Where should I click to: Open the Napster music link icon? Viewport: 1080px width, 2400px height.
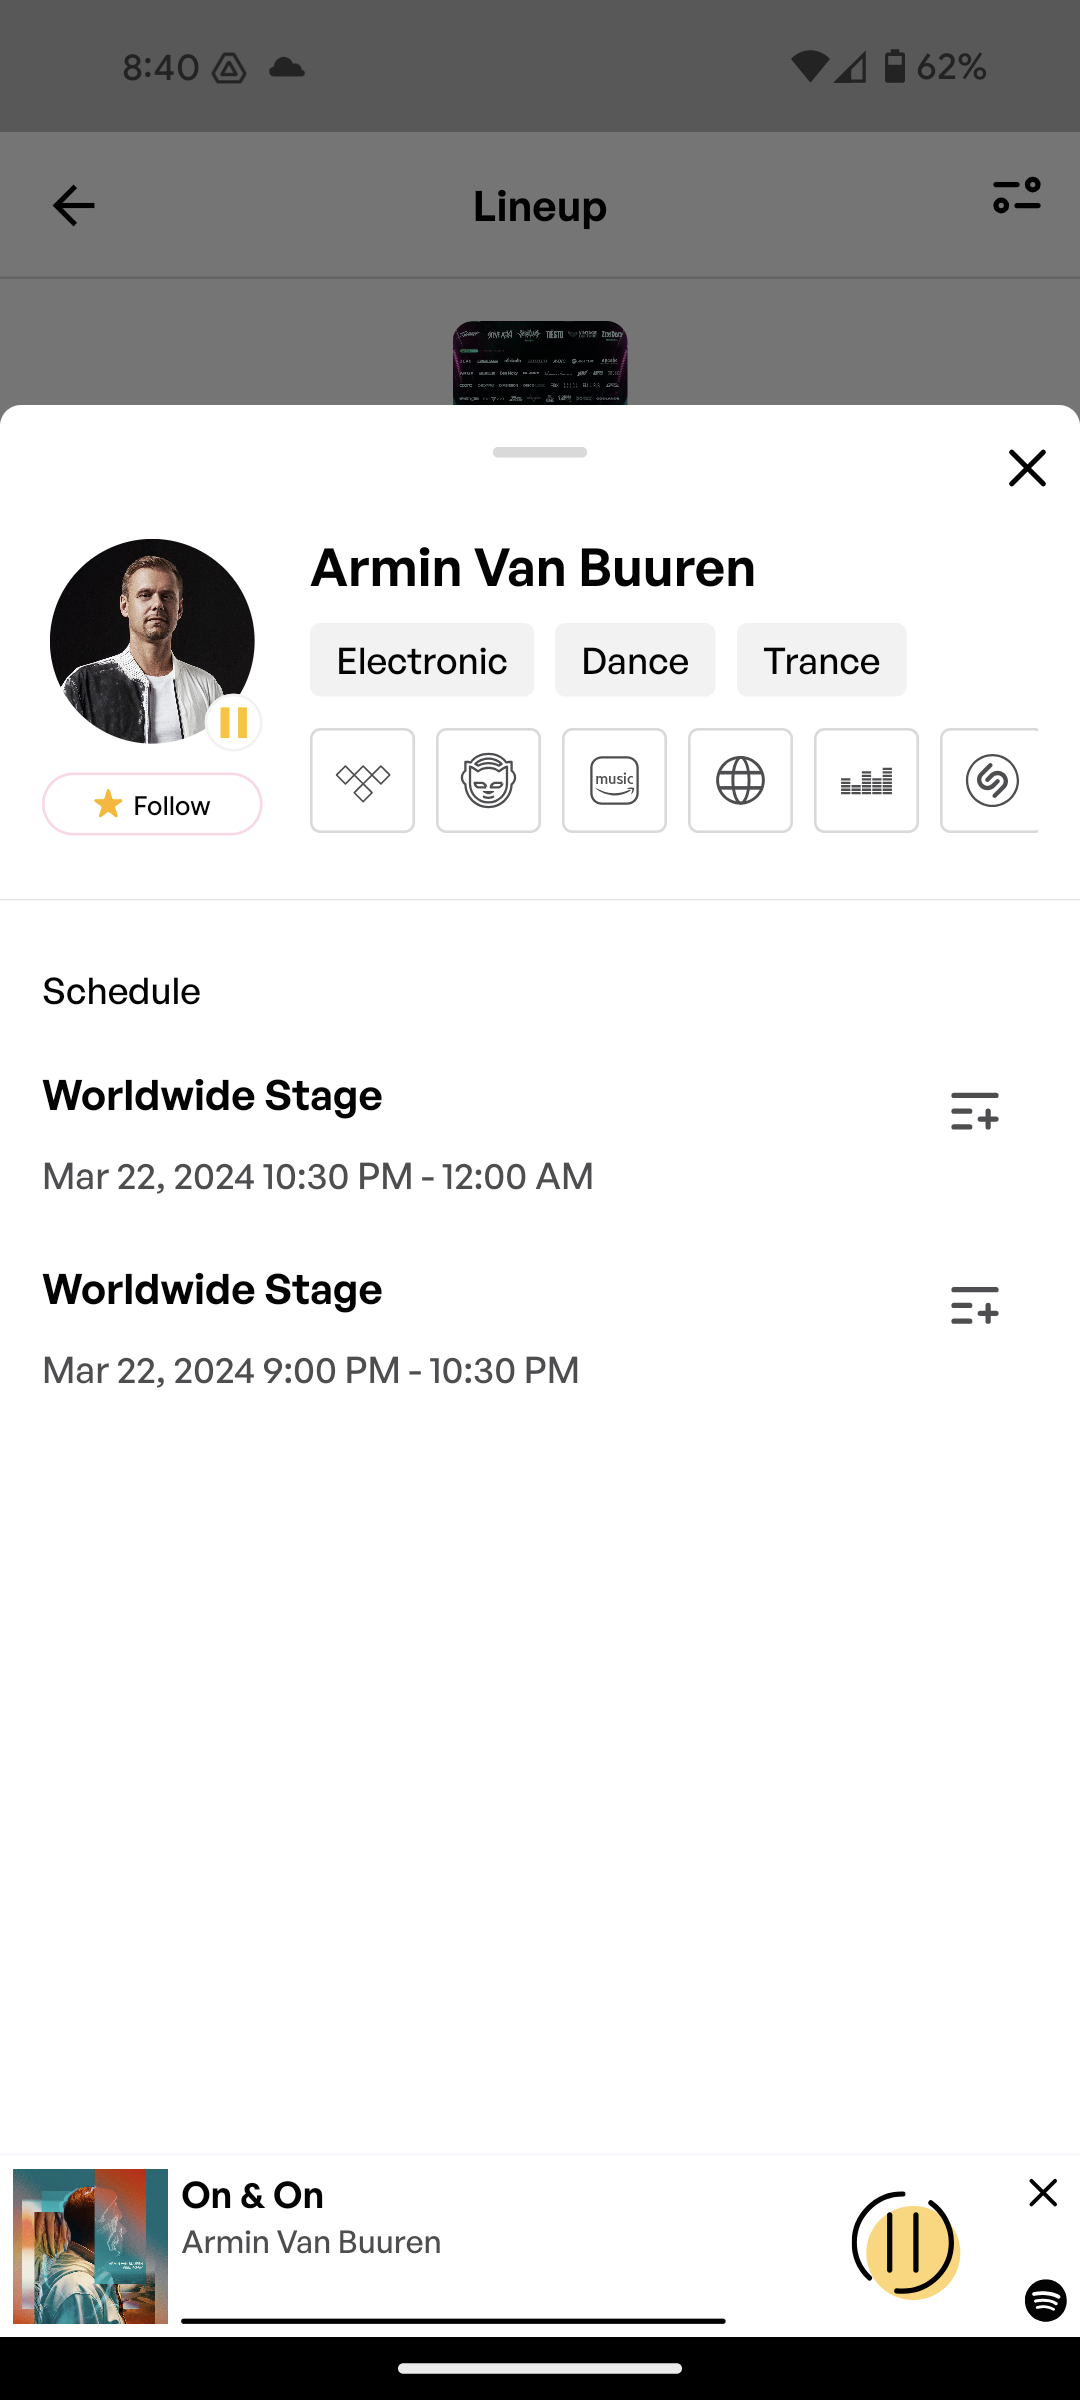[488, 780]
